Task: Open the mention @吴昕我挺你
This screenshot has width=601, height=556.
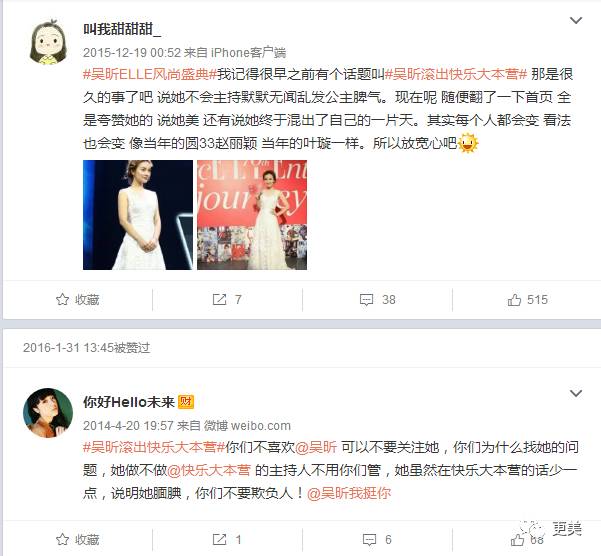Action: [349, 493]
